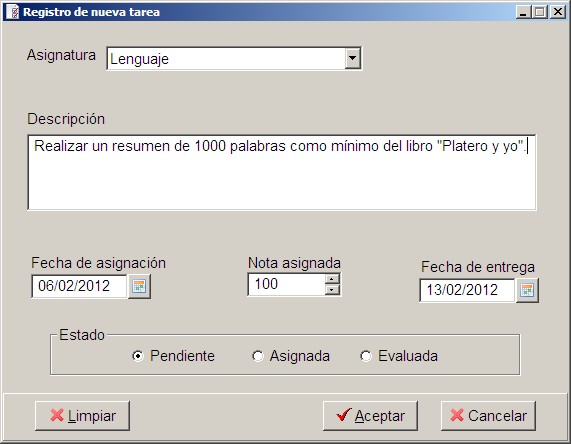Click the Asignatura combo box showing Lenguaje
The width and height of the screenshot is (571, 444).
pyautogui.click(x=234, y=58)
